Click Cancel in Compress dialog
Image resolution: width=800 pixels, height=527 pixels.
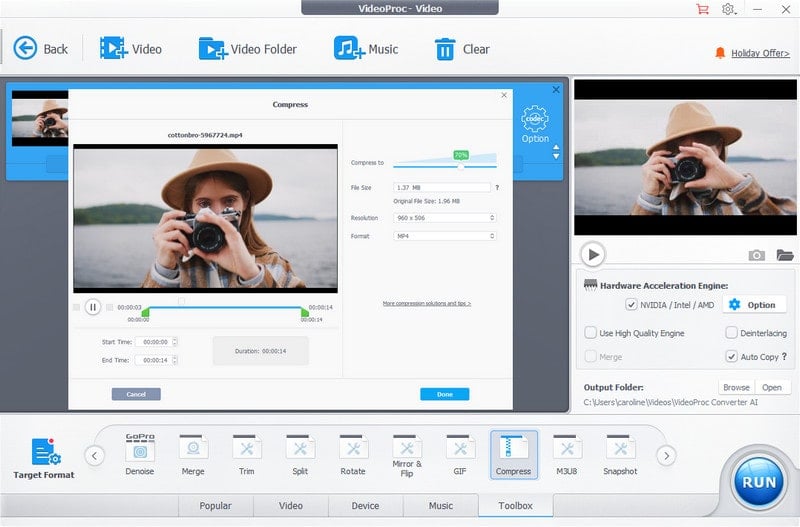pyautogui.click(x=136, y=394)
